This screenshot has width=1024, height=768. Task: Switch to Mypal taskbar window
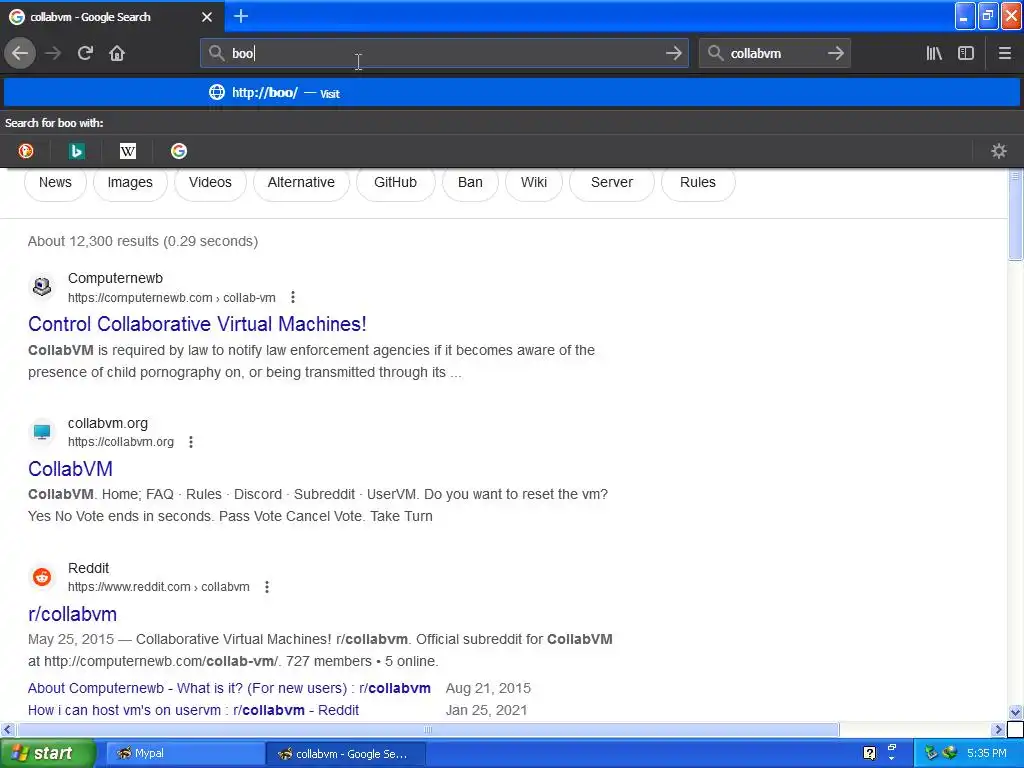click(x=185, y=754)
